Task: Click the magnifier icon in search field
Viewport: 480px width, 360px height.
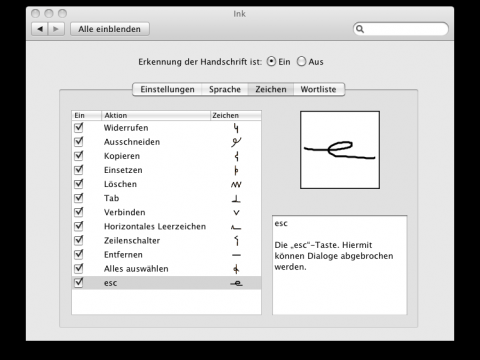Action: (x=360, y=29)
